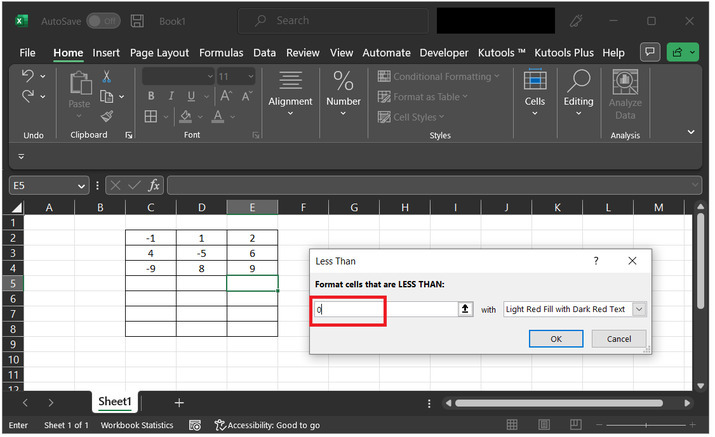Toggle Italic formatting
This screenshot has height=437, width=715.
171,96
